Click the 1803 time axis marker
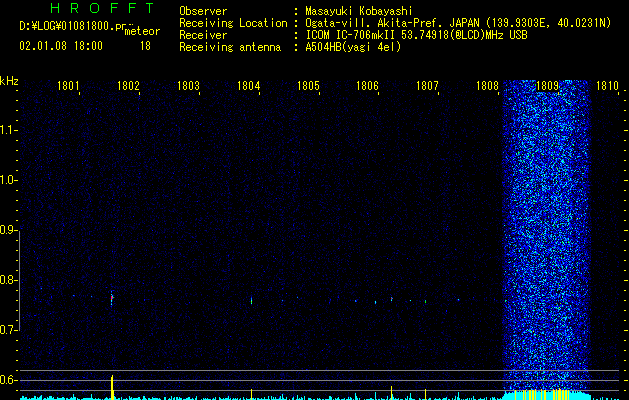Image resolution: width=629 pixels, height=400 pixels. 188,86
